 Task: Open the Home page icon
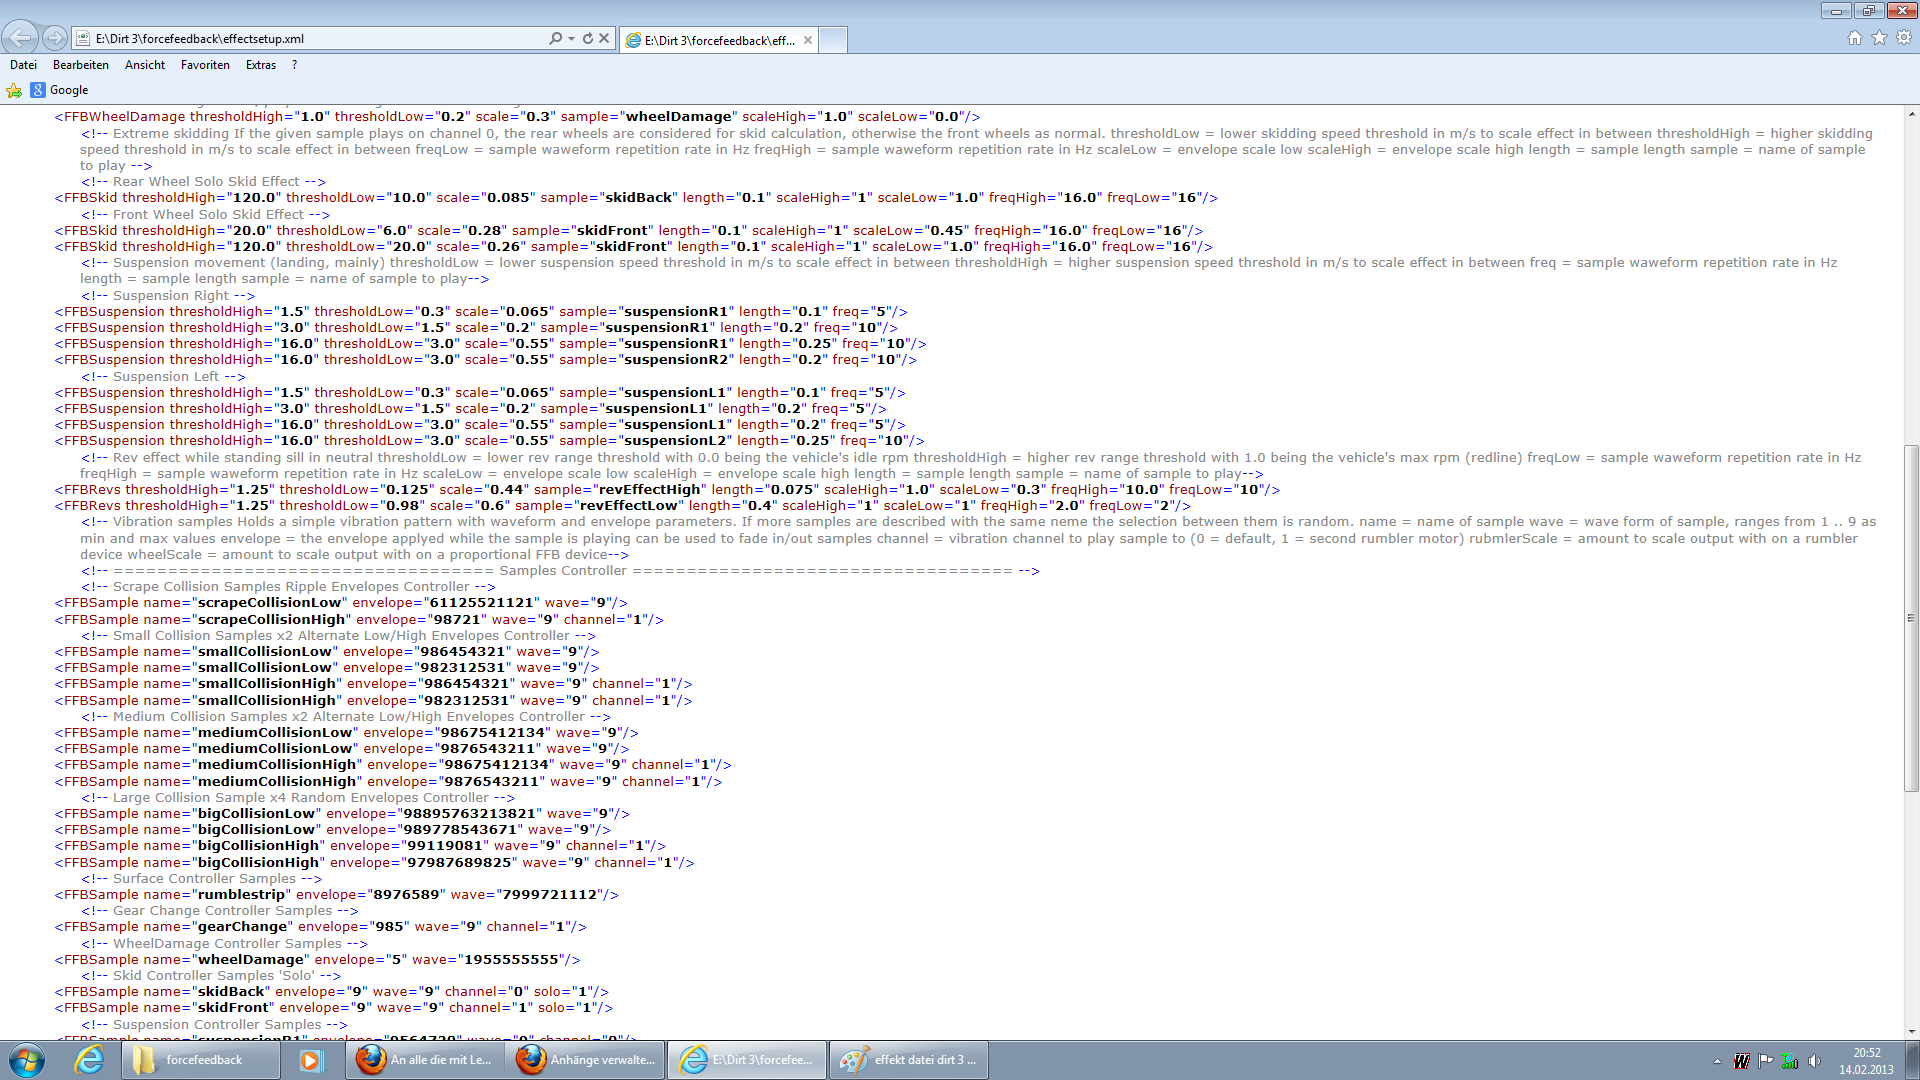click(x=1855, y=38)
